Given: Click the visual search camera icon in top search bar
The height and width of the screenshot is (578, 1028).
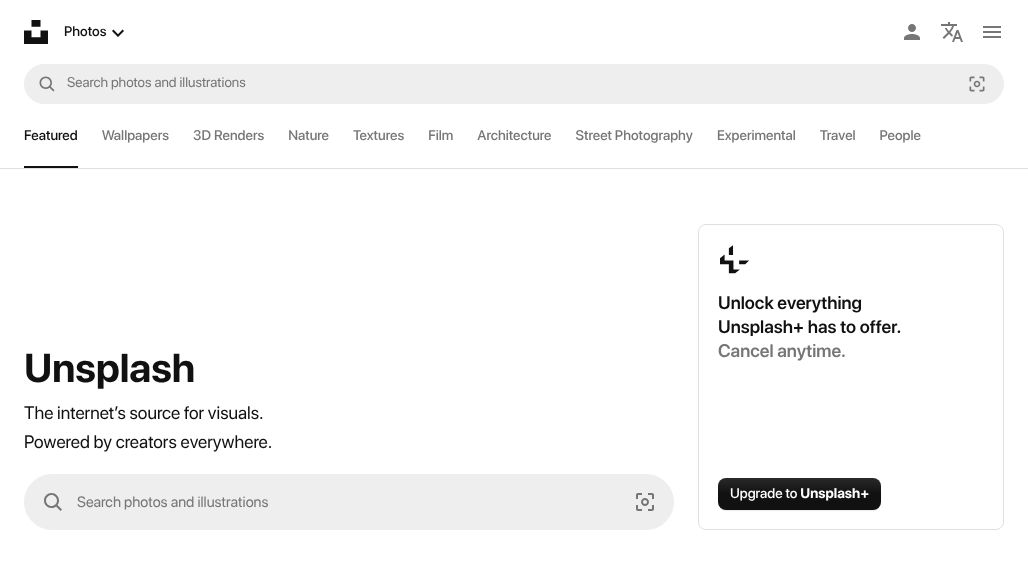Looking at the screenshot, I should 977,84.
